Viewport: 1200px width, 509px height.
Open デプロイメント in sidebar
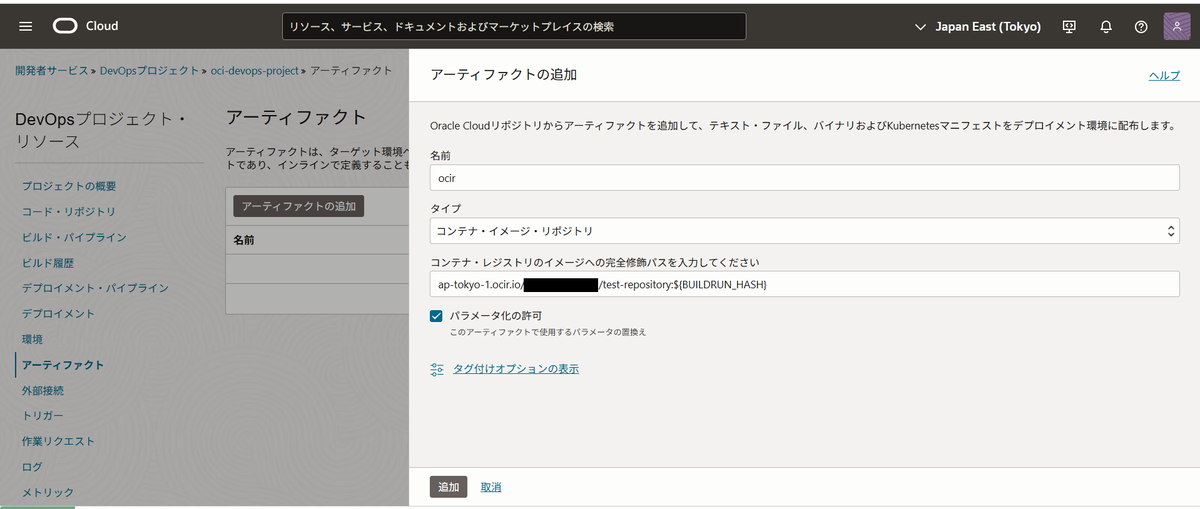coord(58,314)
